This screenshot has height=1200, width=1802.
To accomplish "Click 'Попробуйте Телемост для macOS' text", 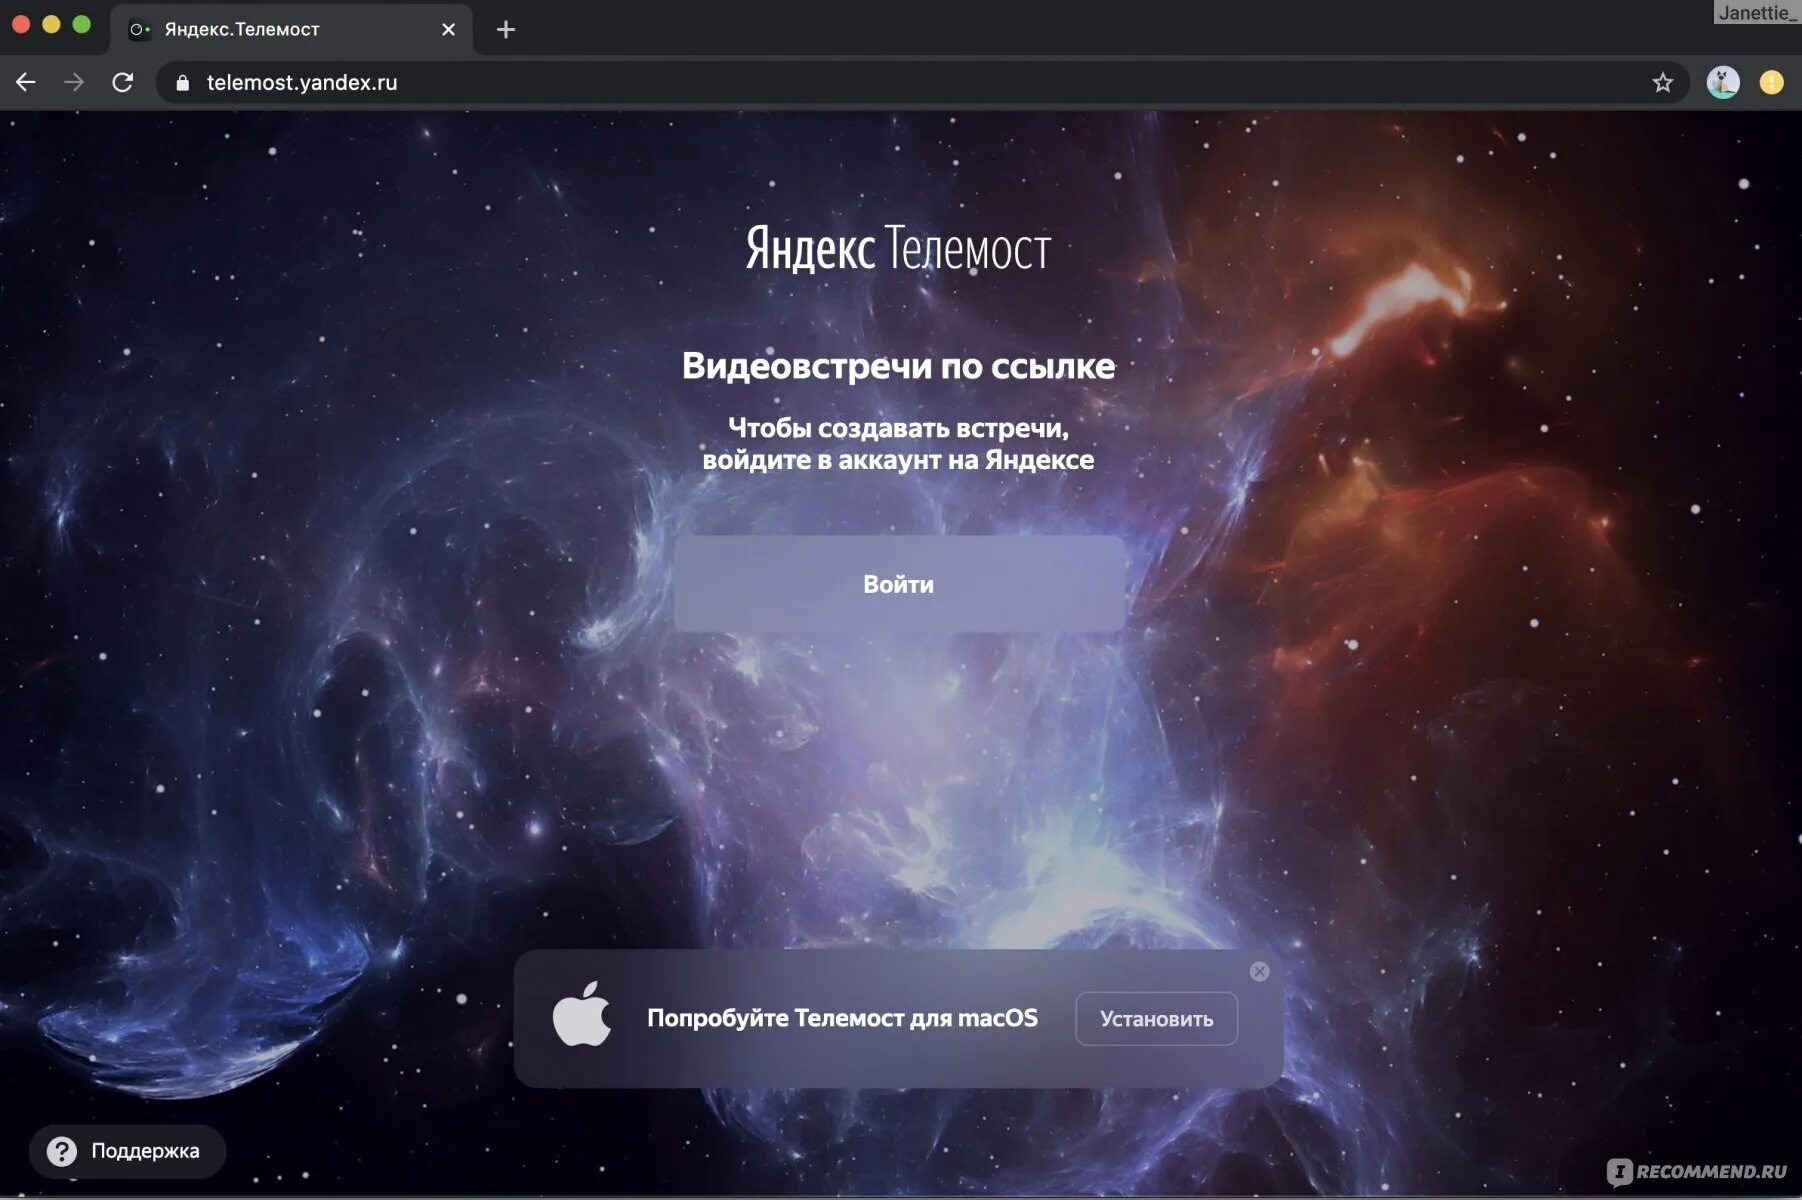I will coord(842,1018).
